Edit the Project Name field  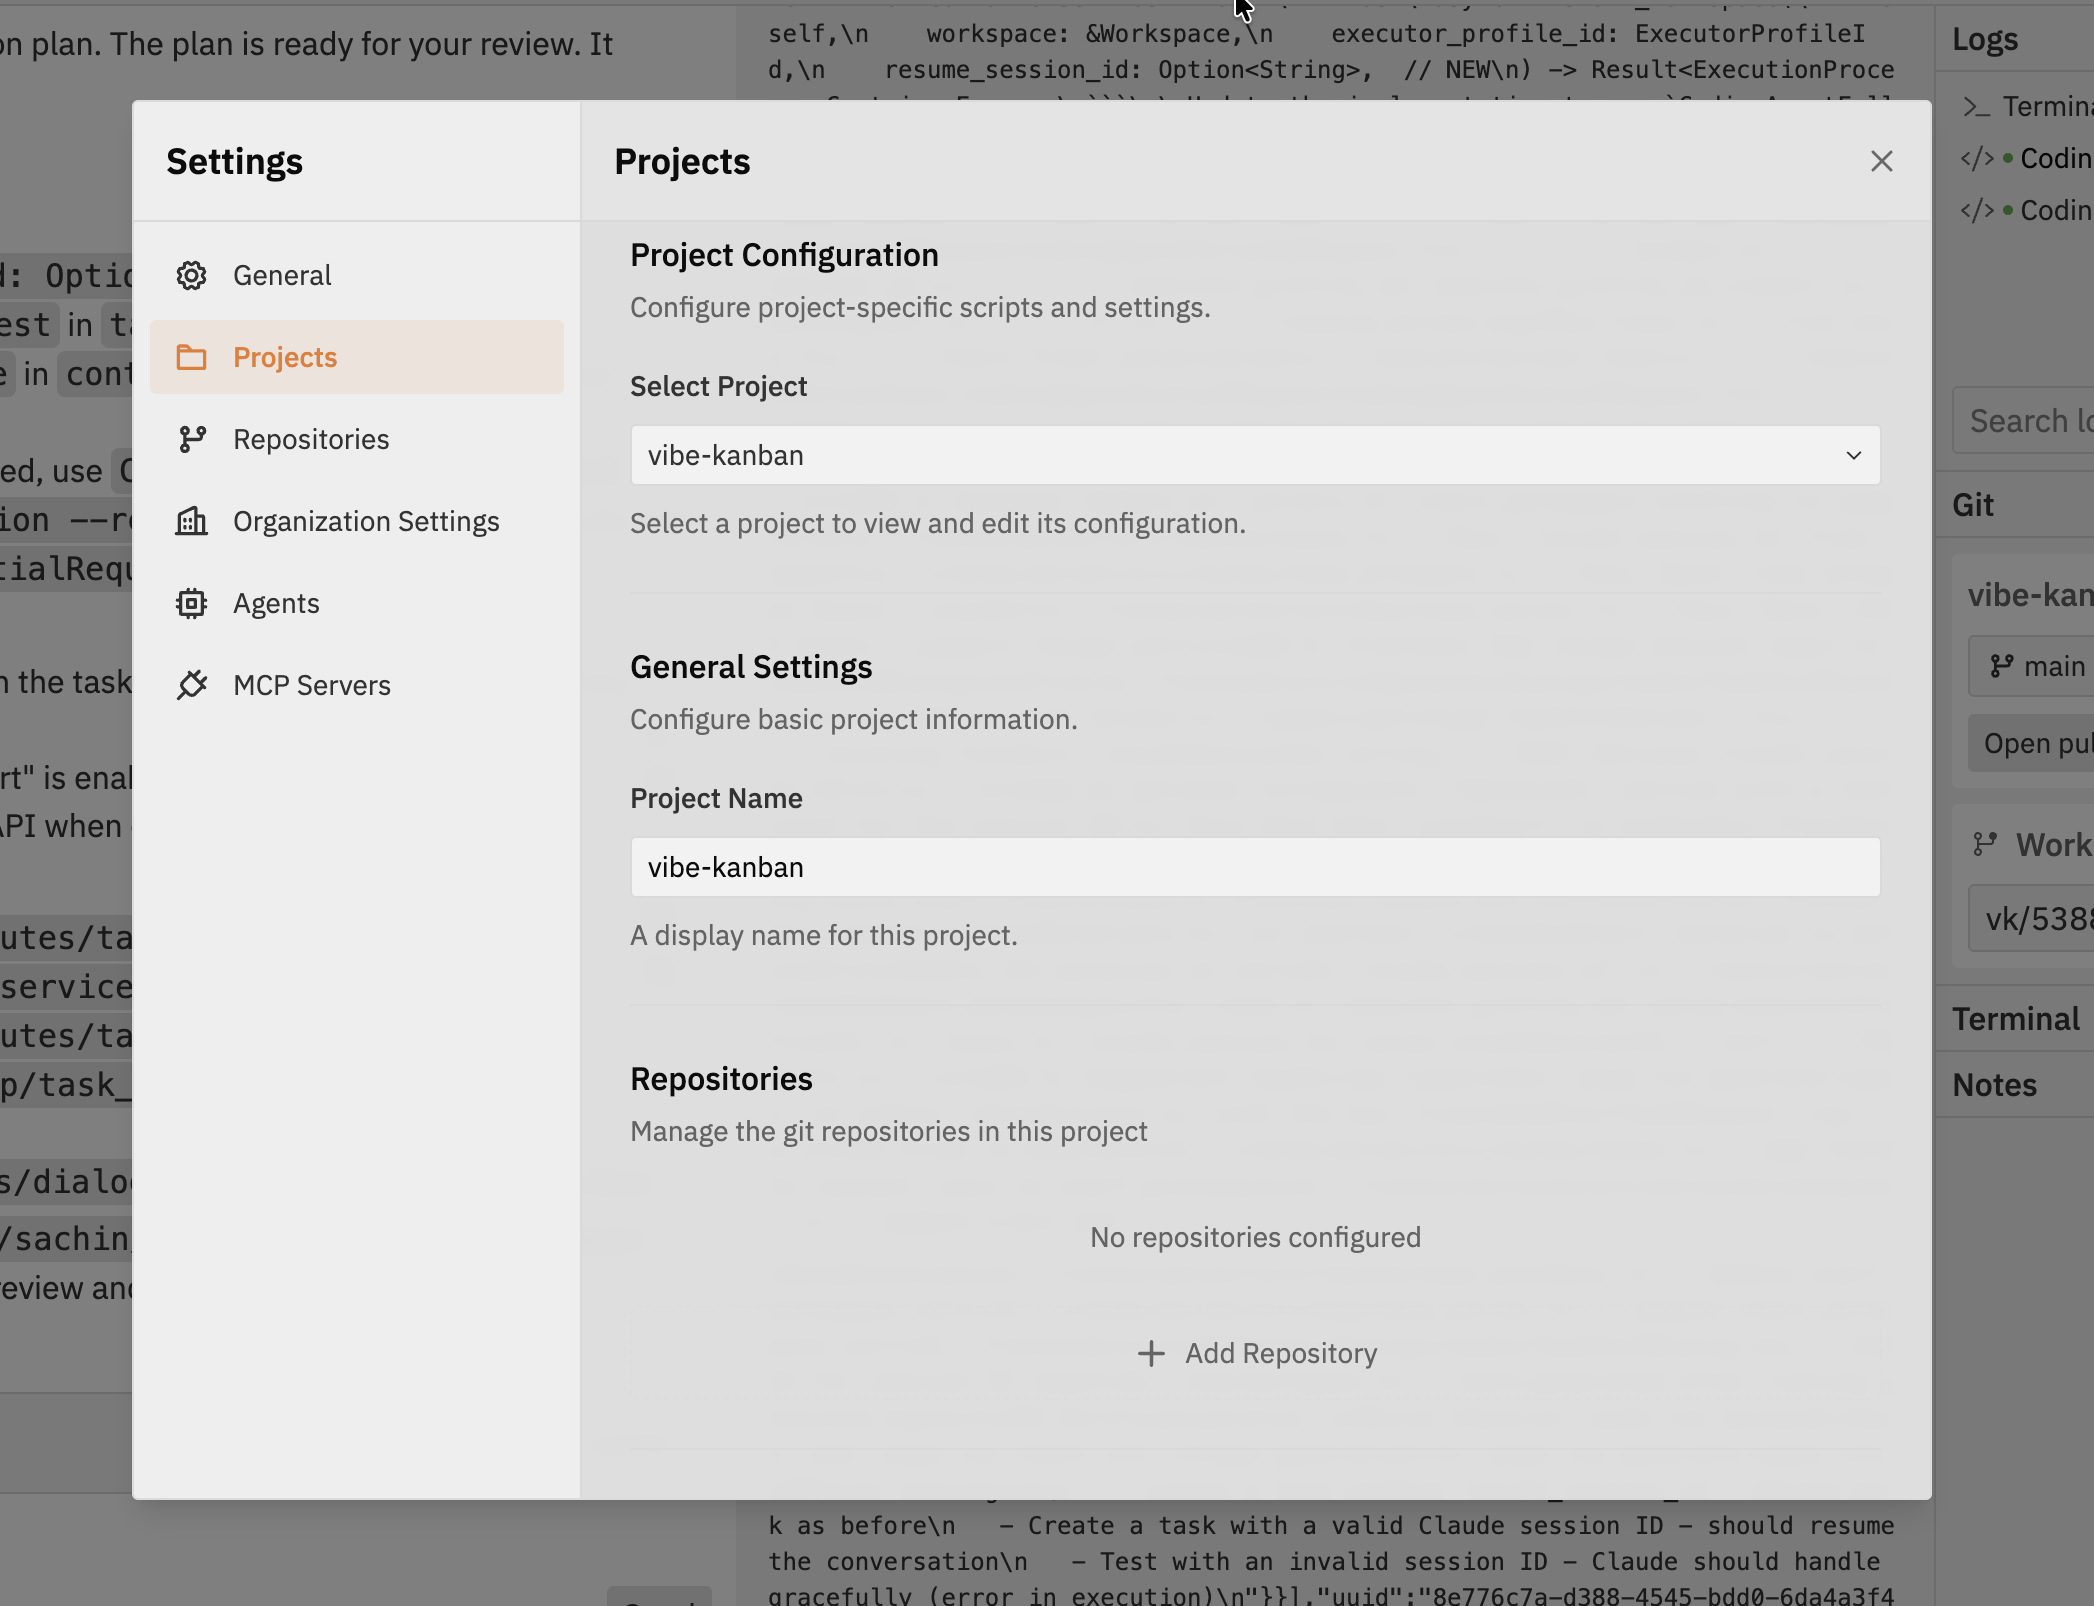coord(1255,867)
